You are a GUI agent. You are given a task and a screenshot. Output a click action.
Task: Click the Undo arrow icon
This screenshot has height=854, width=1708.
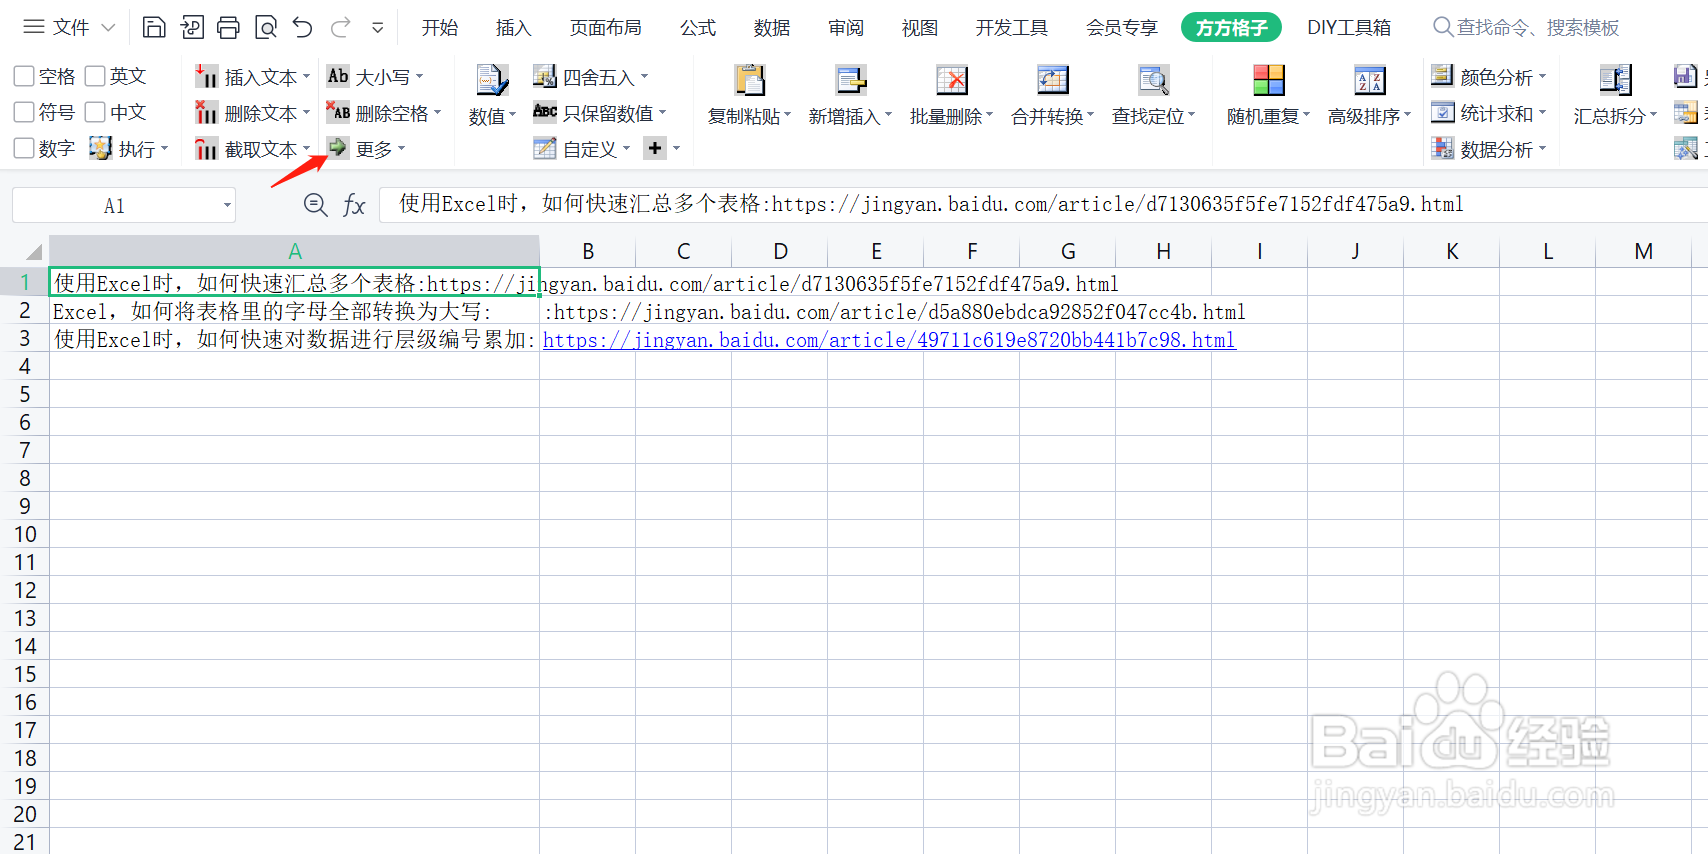pyautogui.click(x=303, y=27)
